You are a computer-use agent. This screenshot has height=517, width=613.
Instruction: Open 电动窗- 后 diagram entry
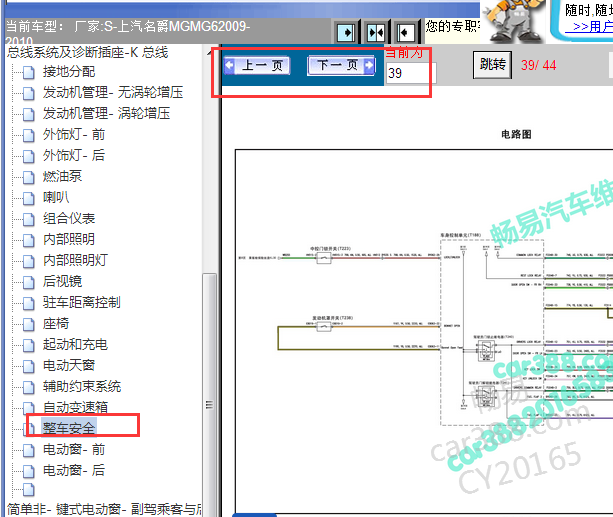tap(74, 470)
